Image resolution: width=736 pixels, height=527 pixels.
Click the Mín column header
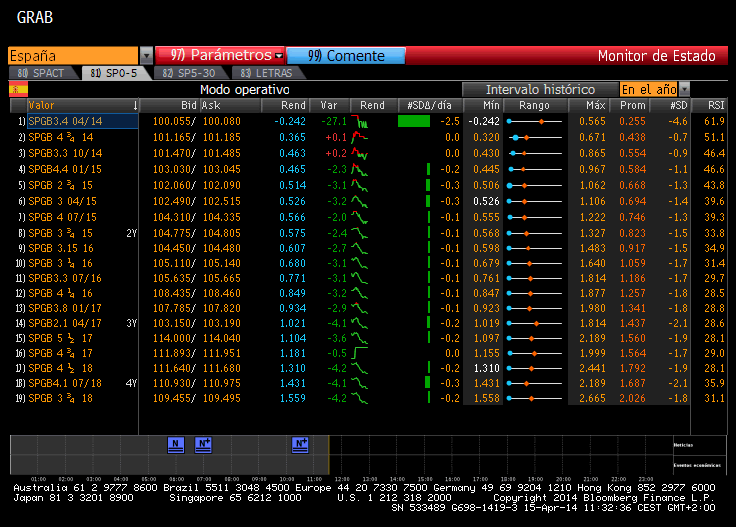pos(491,106)
